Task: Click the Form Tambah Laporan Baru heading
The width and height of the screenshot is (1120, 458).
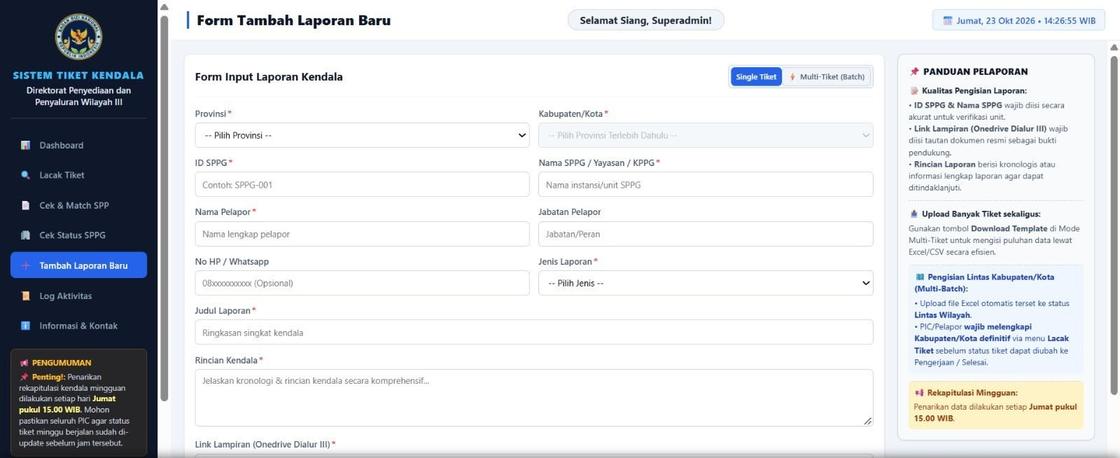Action: coord(294,20)
